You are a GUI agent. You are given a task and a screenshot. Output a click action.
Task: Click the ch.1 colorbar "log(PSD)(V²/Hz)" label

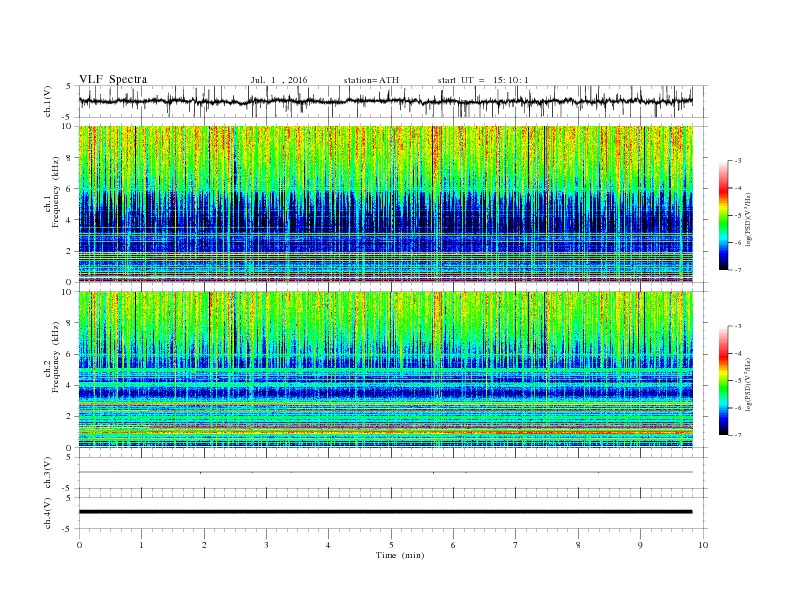click(748, 220)
